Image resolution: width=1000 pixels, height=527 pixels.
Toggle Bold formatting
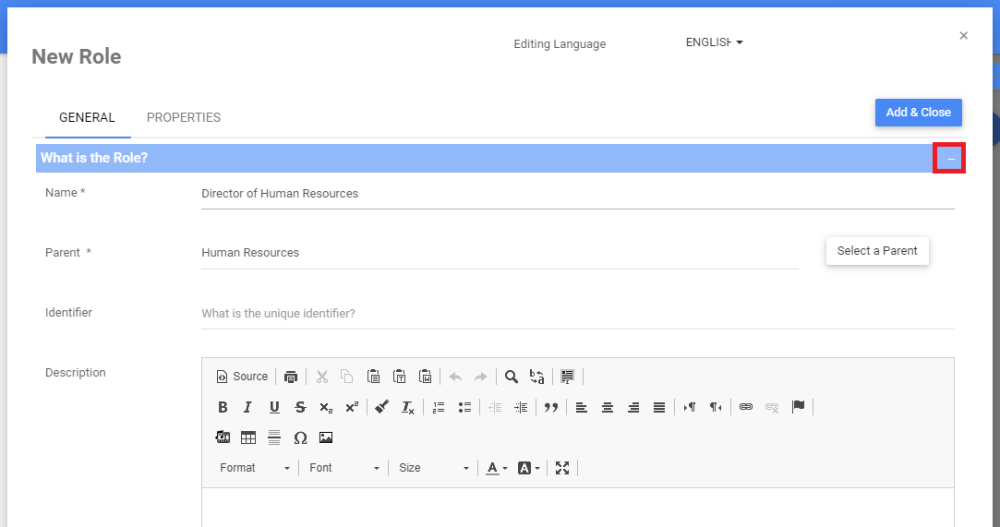tap(223, 407)
